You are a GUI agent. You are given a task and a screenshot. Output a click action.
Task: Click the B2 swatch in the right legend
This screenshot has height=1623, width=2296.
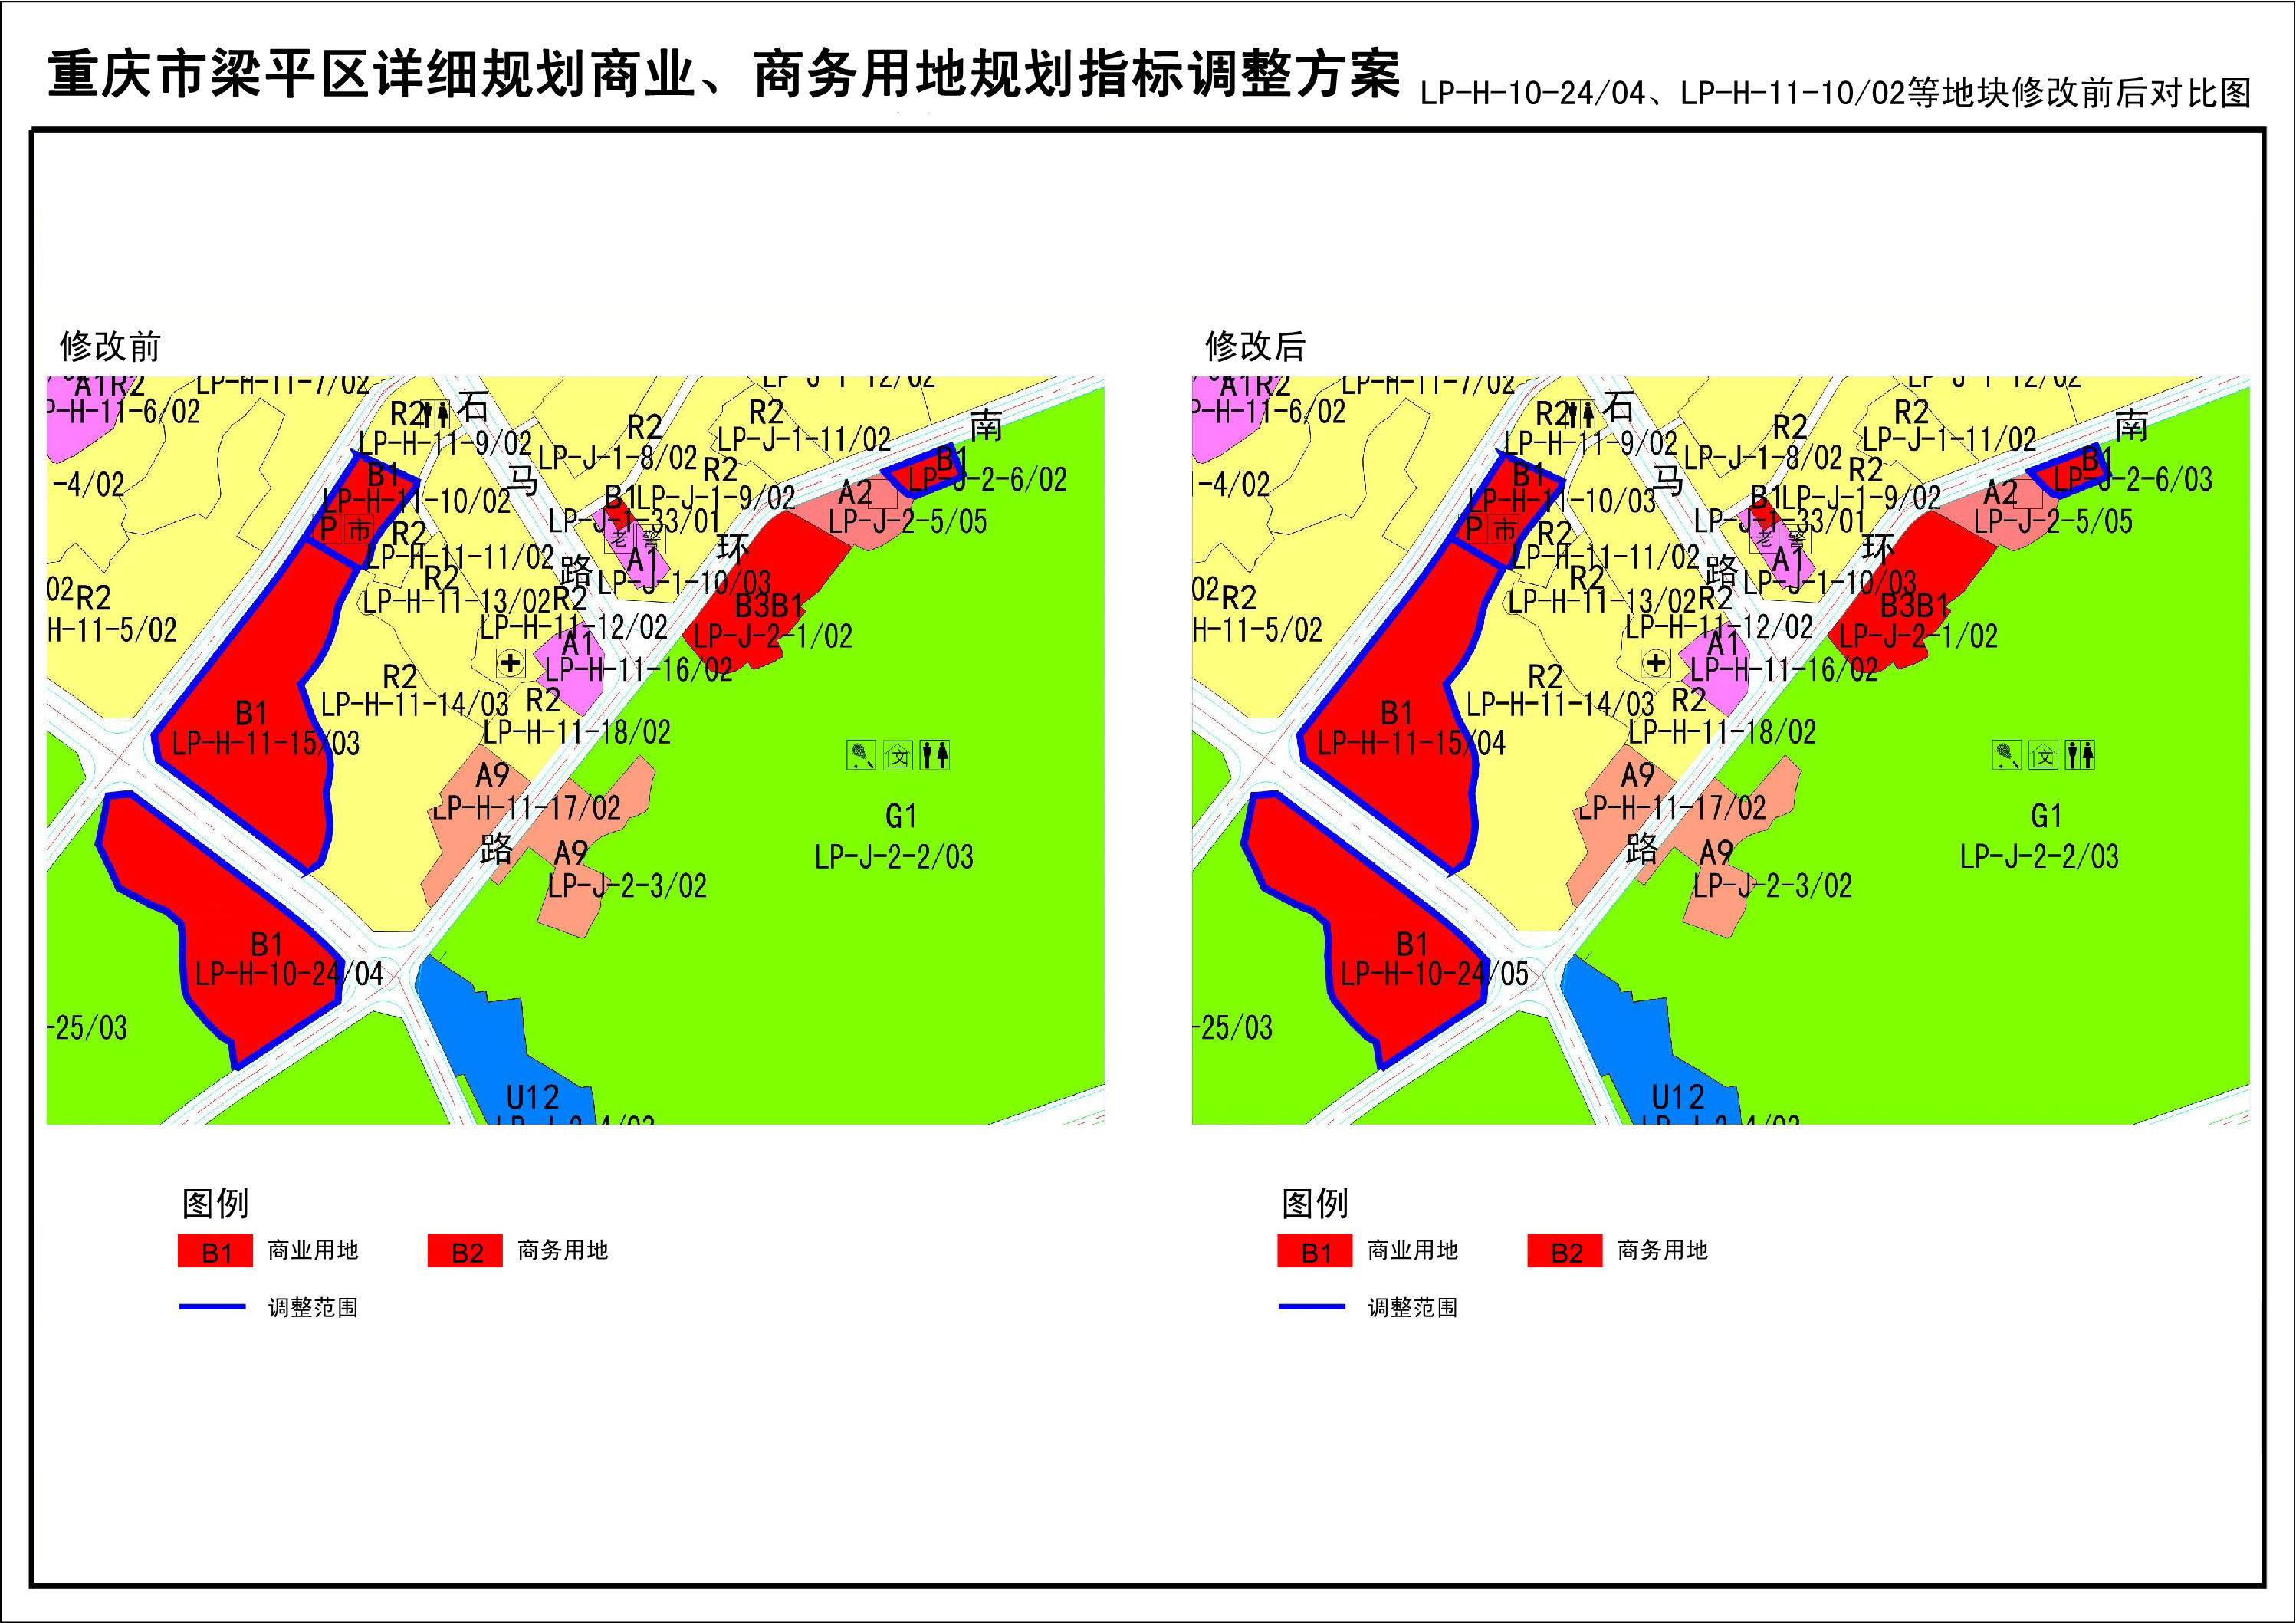point(1566,1252)
